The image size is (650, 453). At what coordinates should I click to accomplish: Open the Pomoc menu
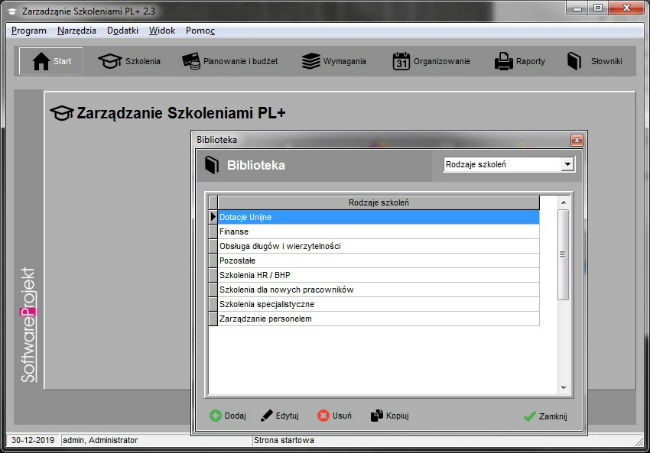(200, 31)
